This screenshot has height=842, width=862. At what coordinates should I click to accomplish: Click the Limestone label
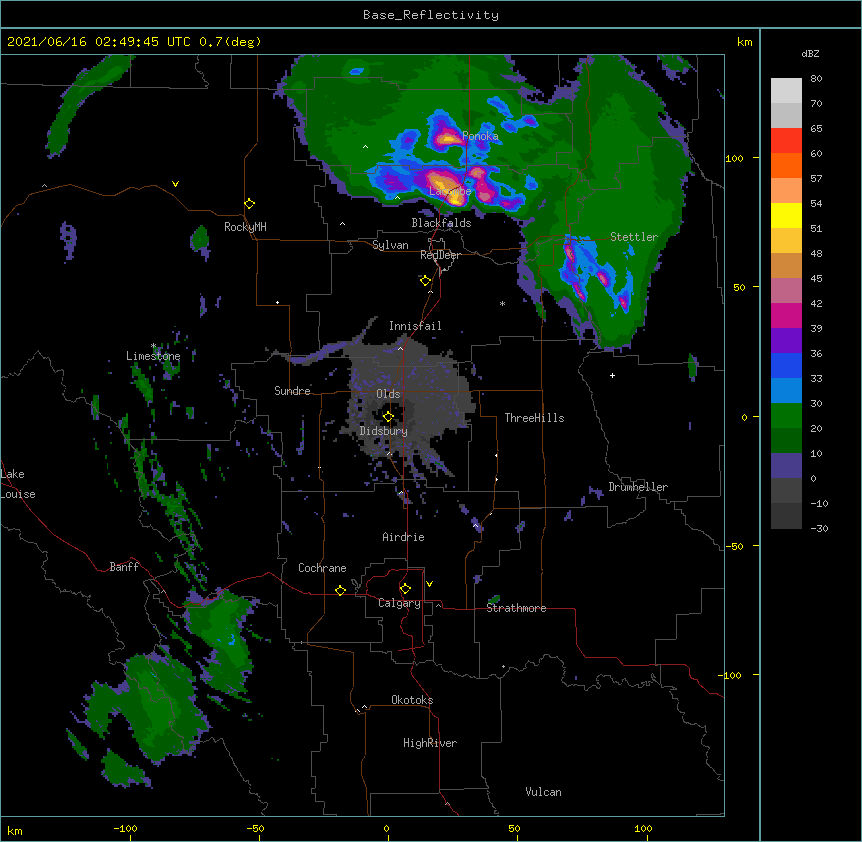(153, 356)
